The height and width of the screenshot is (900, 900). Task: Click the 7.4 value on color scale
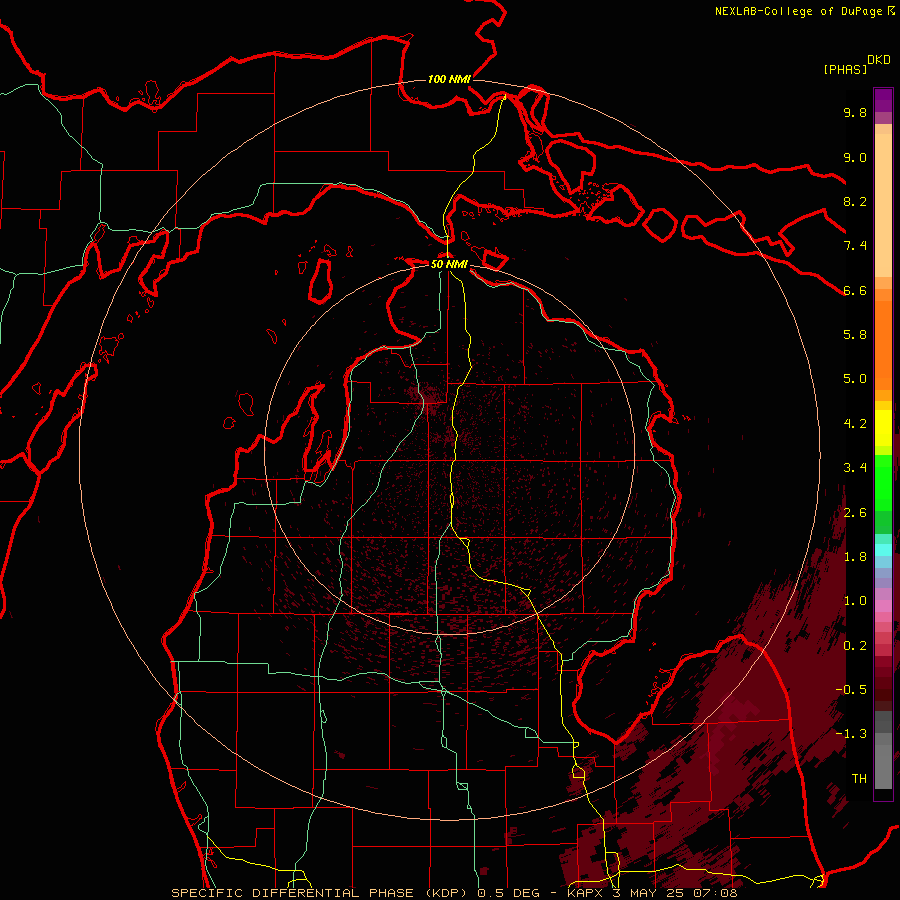[x=855, y=246]
